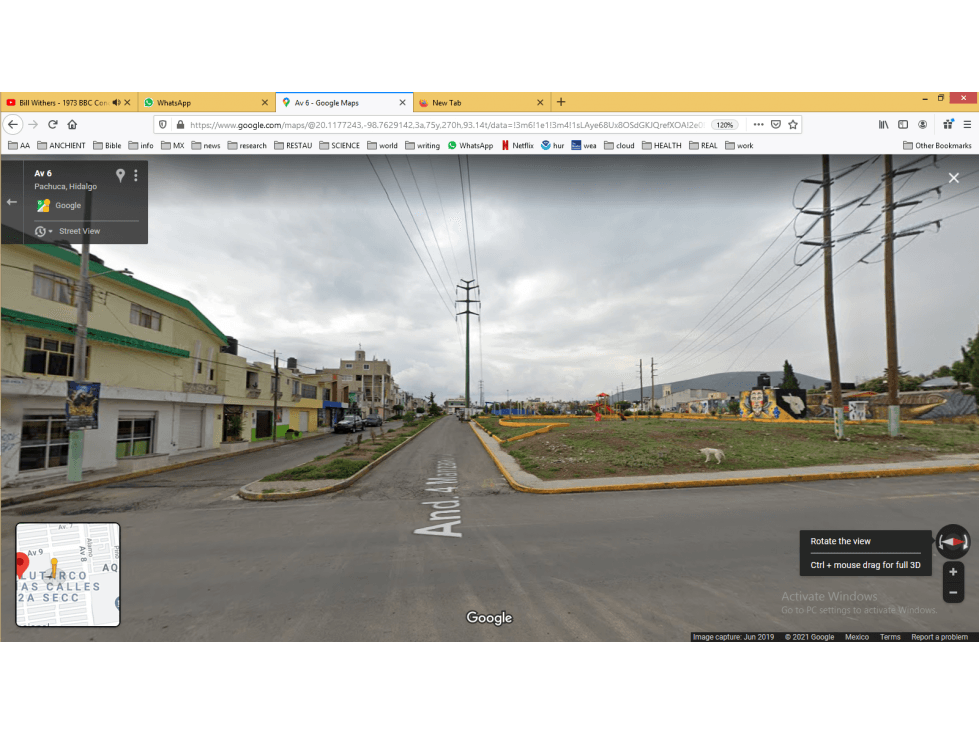
Task: Open the AA bookmarks folder
Action: click(x=19, y=145)
